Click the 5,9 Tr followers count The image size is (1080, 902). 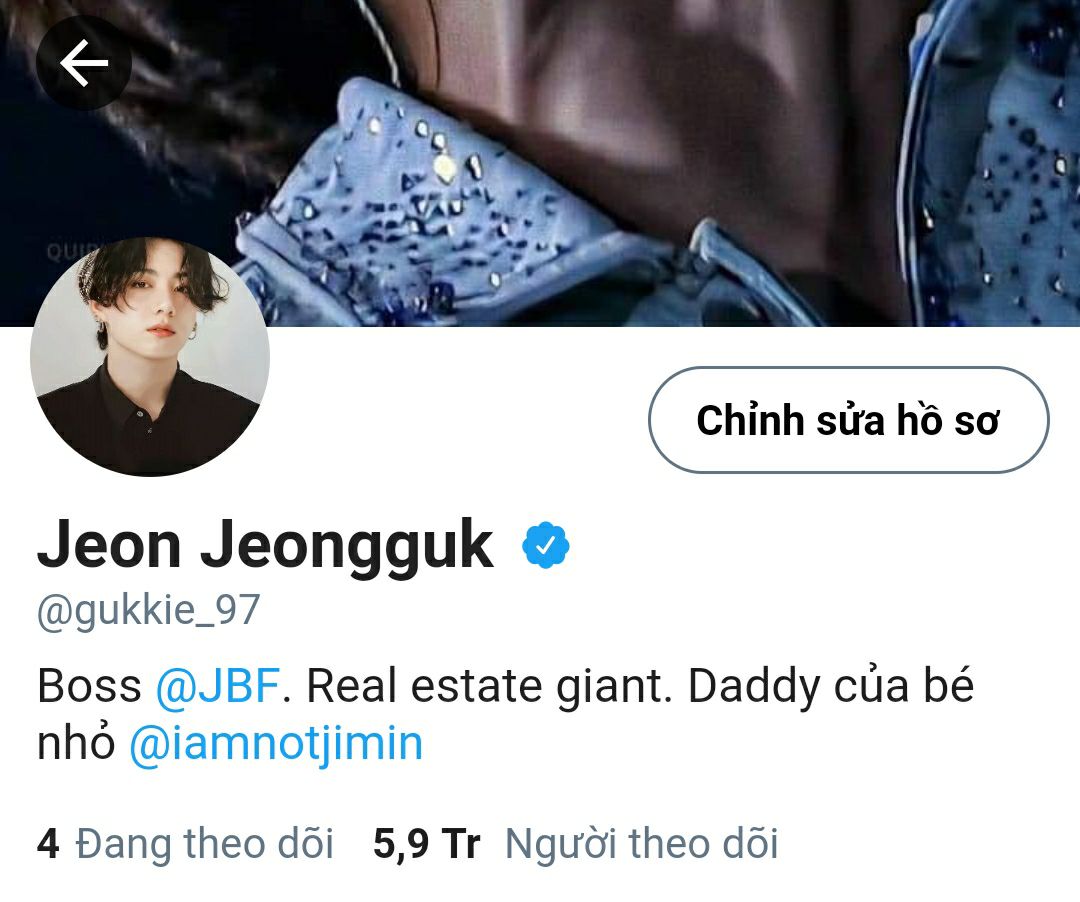tap(426, 843)
